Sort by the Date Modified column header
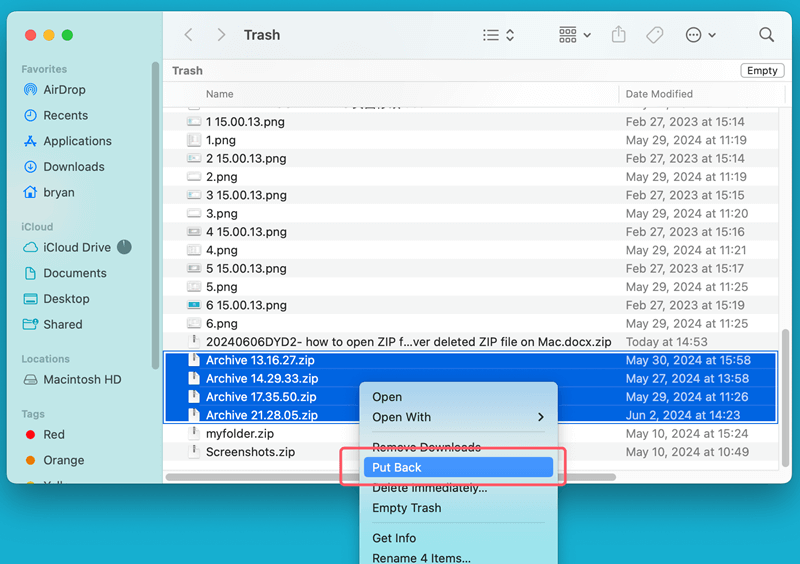 tap(659, 94)
